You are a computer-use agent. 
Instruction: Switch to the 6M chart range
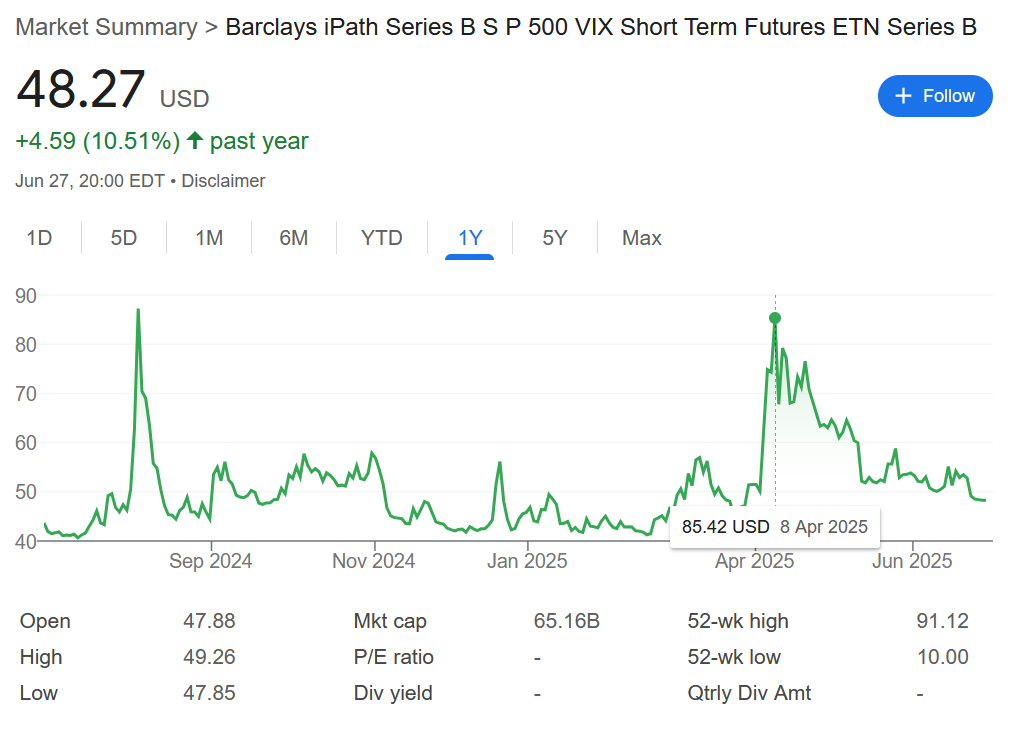click(293, 238)
